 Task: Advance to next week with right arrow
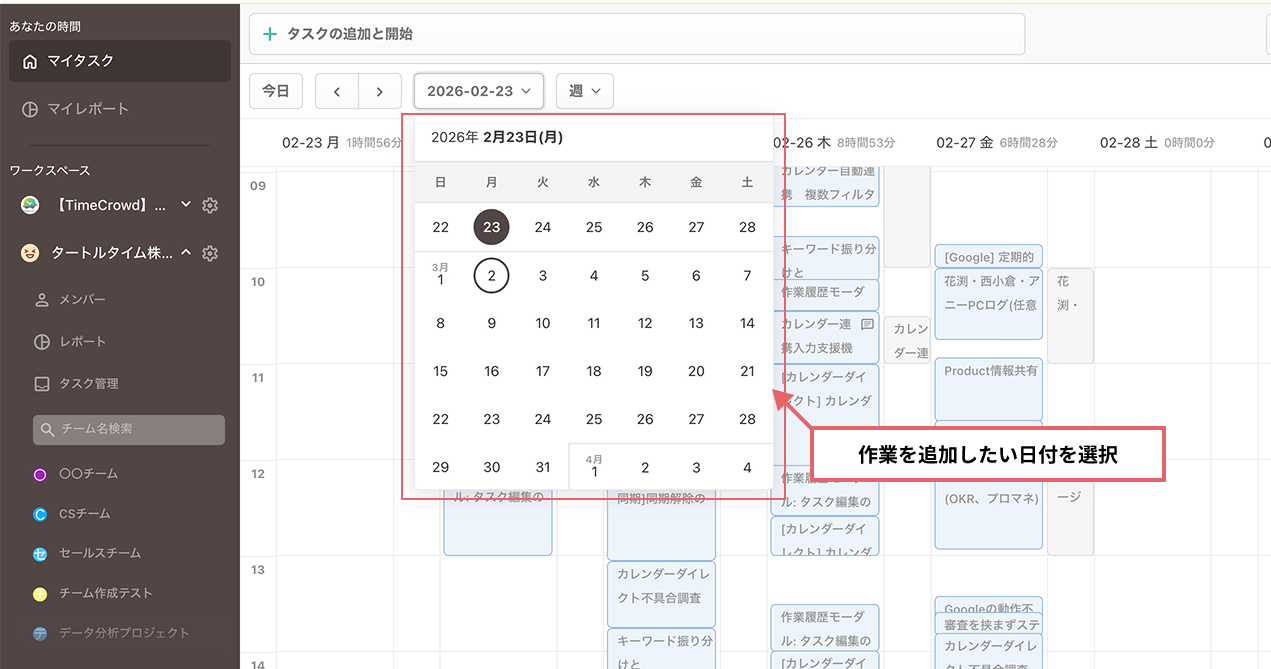click(380, 91)
